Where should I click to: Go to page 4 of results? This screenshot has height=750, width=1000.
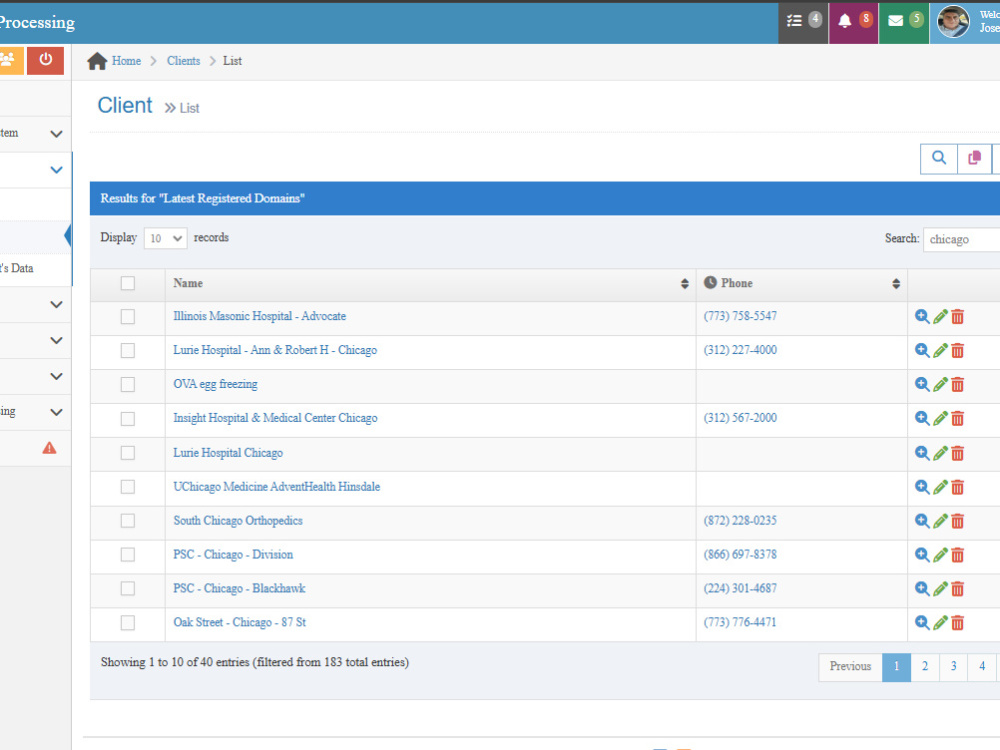coord(982,667)
